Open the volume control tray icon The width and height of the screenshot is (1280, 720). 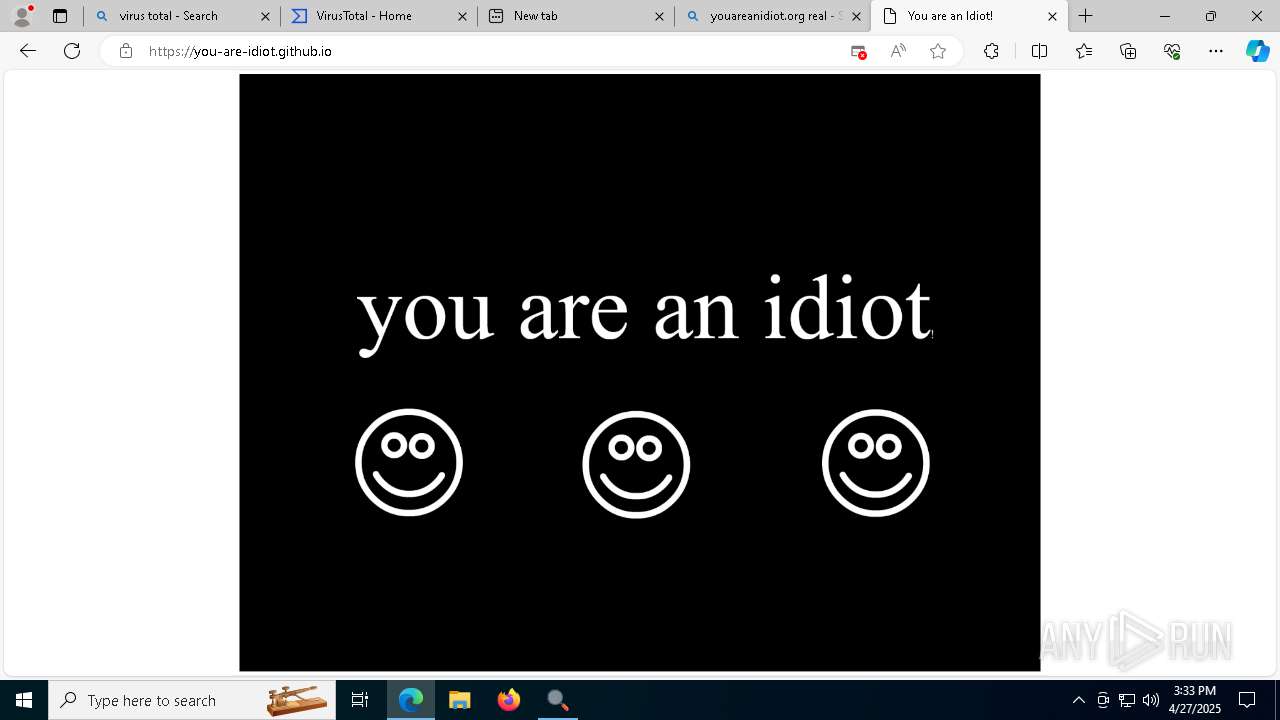coord(1151,700)
